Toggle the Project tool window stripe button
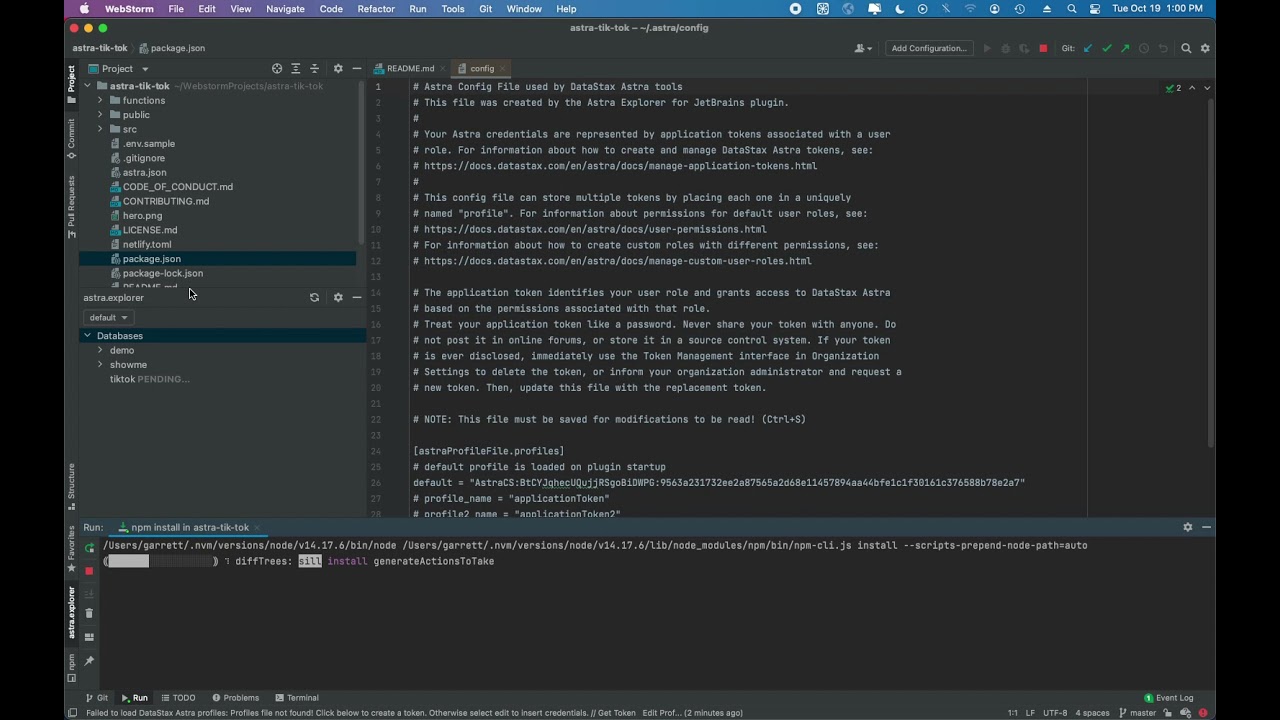 (x=71, y=84)
